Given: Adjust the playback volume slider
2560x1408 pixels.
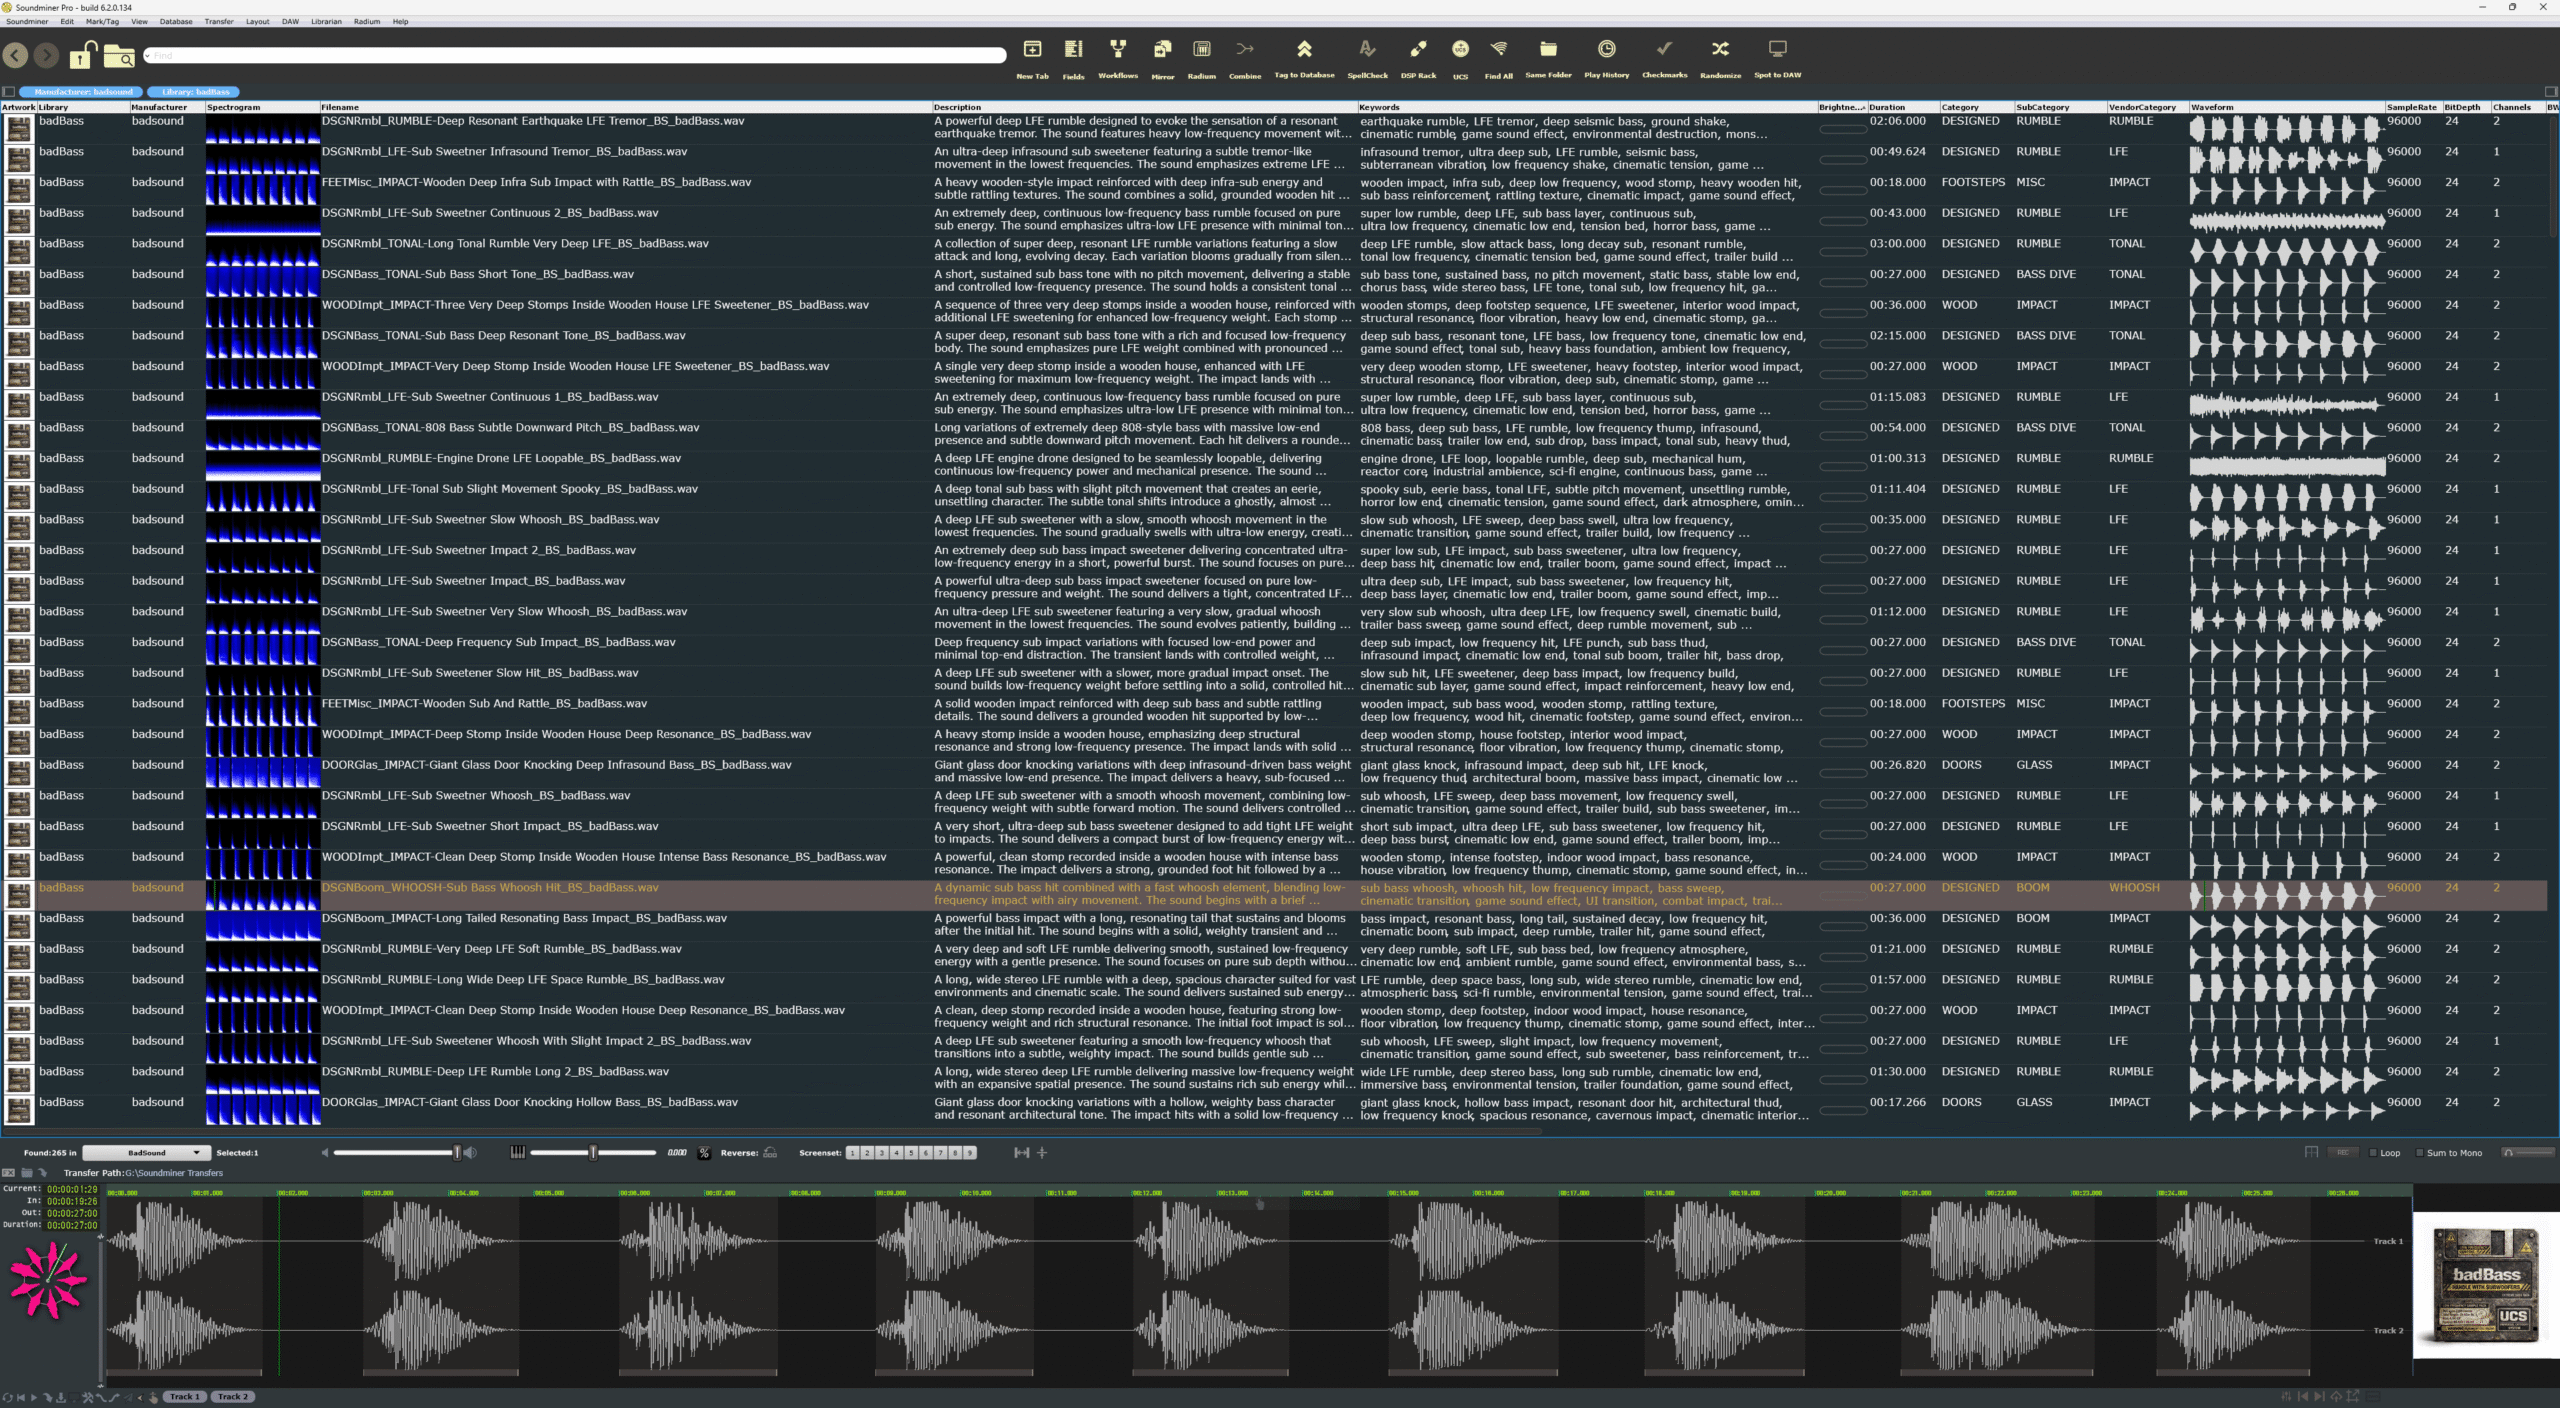Looking at the screenshot, I should click(x=458, y=1153).
